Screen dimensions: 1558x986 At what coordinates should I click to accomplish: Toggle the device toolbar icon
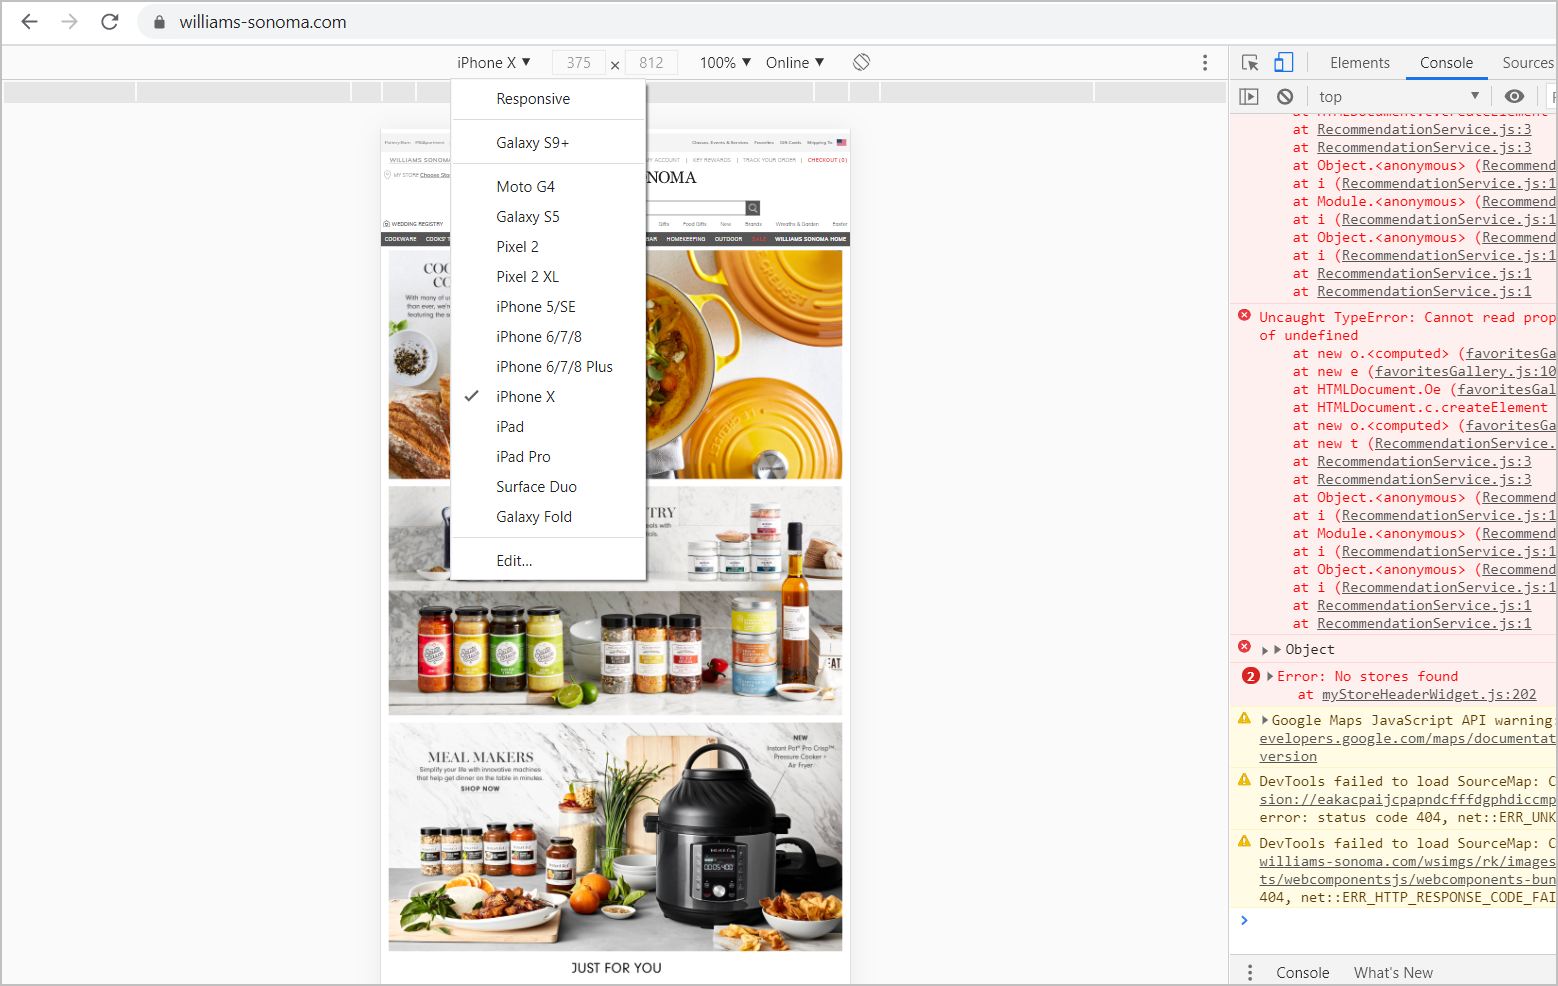[1284, 62]
